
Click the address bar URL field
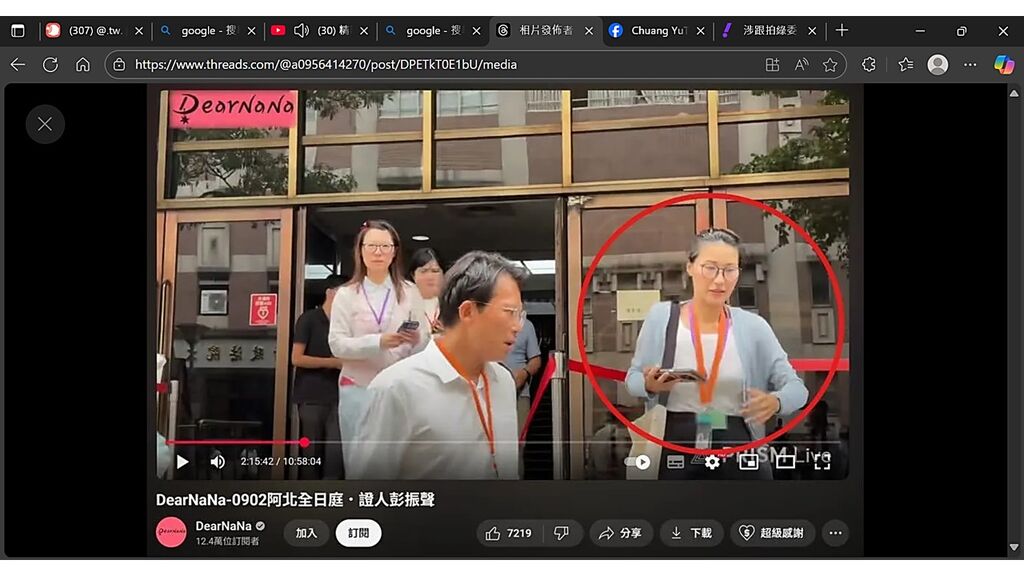[x=440, y=64]
